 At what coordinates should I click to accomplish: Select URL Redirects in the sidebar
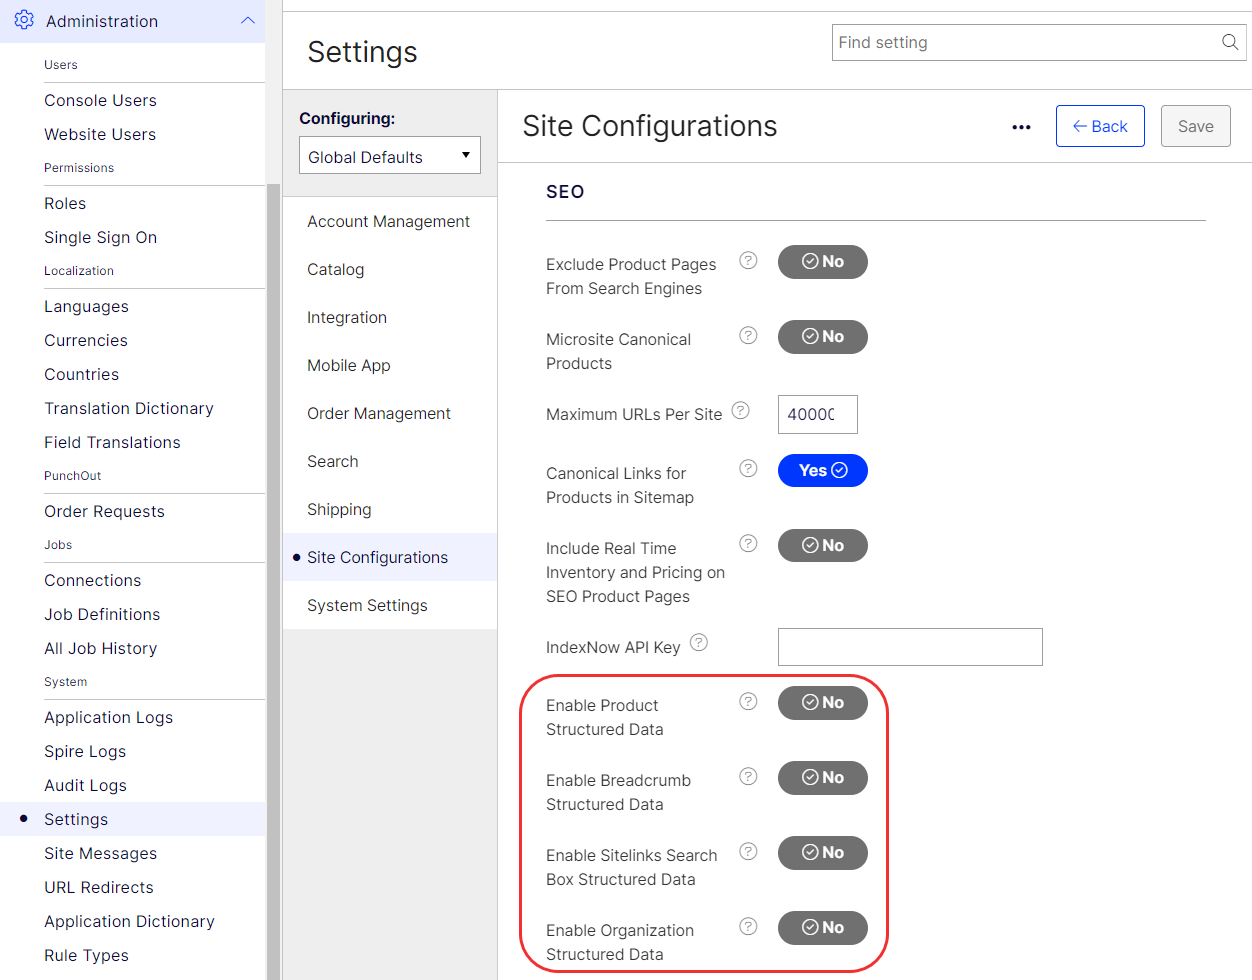pos(98,887)
